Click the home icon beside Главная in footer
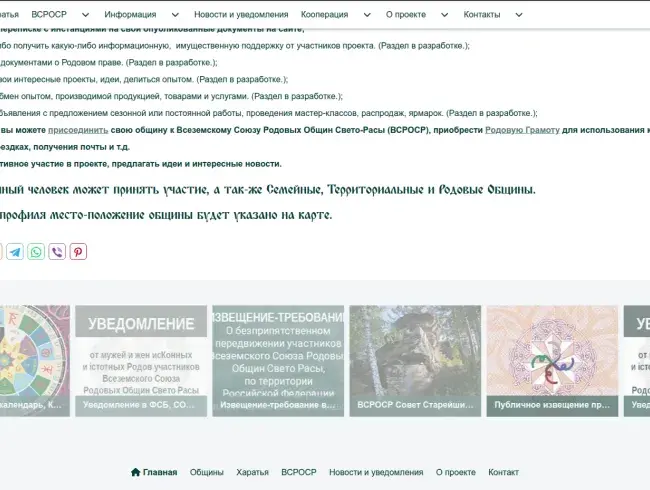This screenshot has width=650, height=490. point(135,472)
